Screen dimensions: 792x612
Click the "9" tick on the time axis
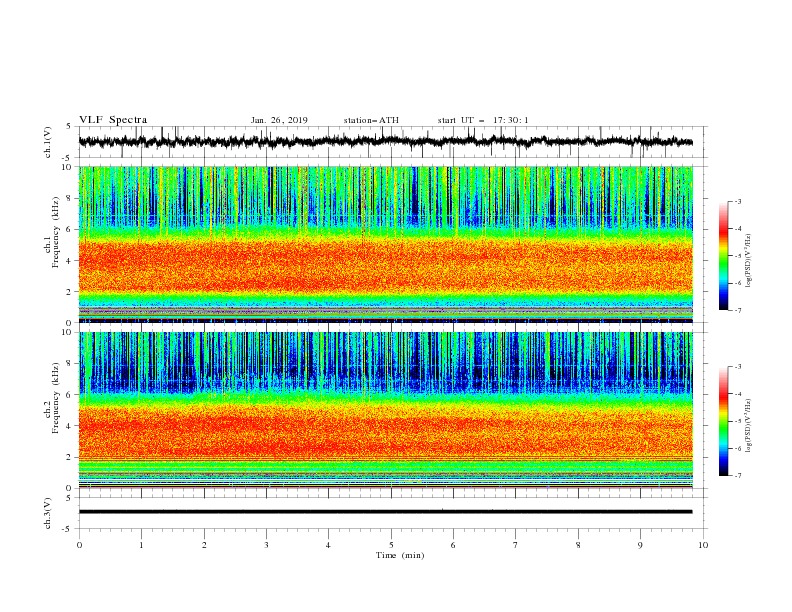(640, 545)
